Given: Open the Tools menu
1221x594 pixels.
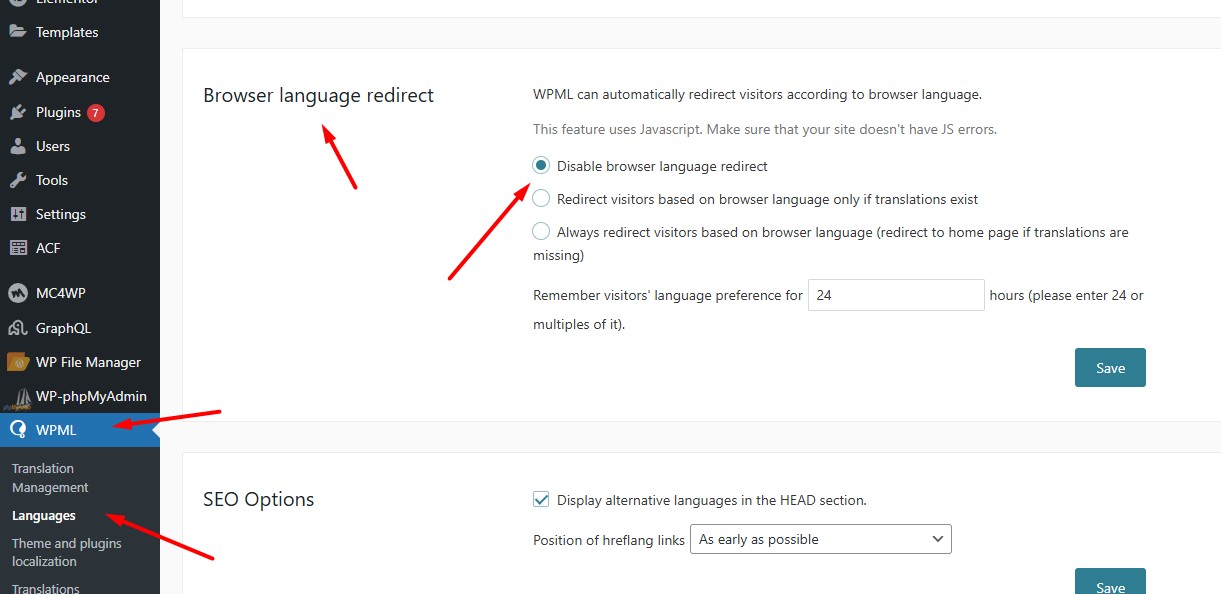Looking at the screenshot, I should pyautogui.click(x=52, y=180).
